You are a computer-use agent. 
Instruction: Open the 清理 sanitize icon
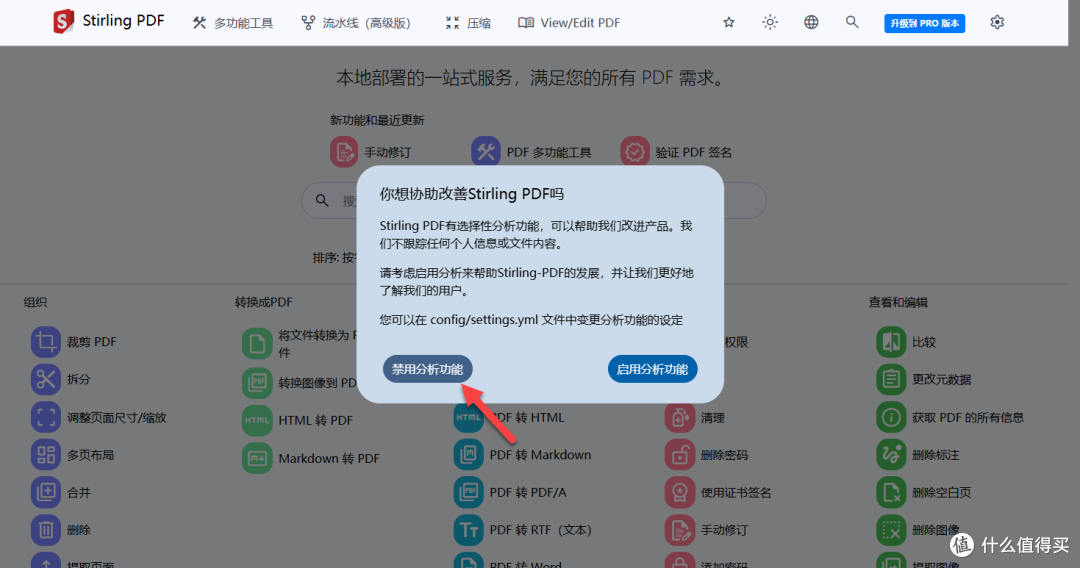pyautogui.click(x=679, y=417)
